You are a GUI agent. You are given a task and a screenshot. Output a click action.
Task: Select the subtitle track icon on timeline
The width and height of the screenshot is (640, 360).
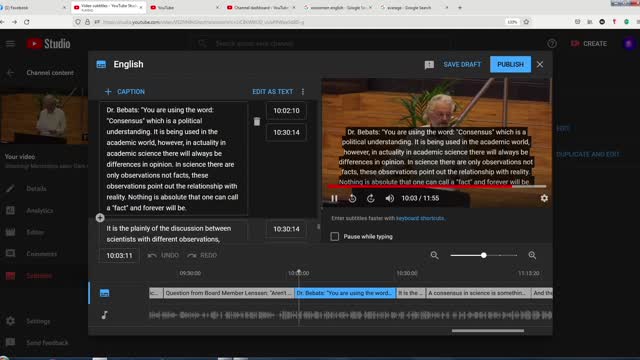[x=104, y=293]
